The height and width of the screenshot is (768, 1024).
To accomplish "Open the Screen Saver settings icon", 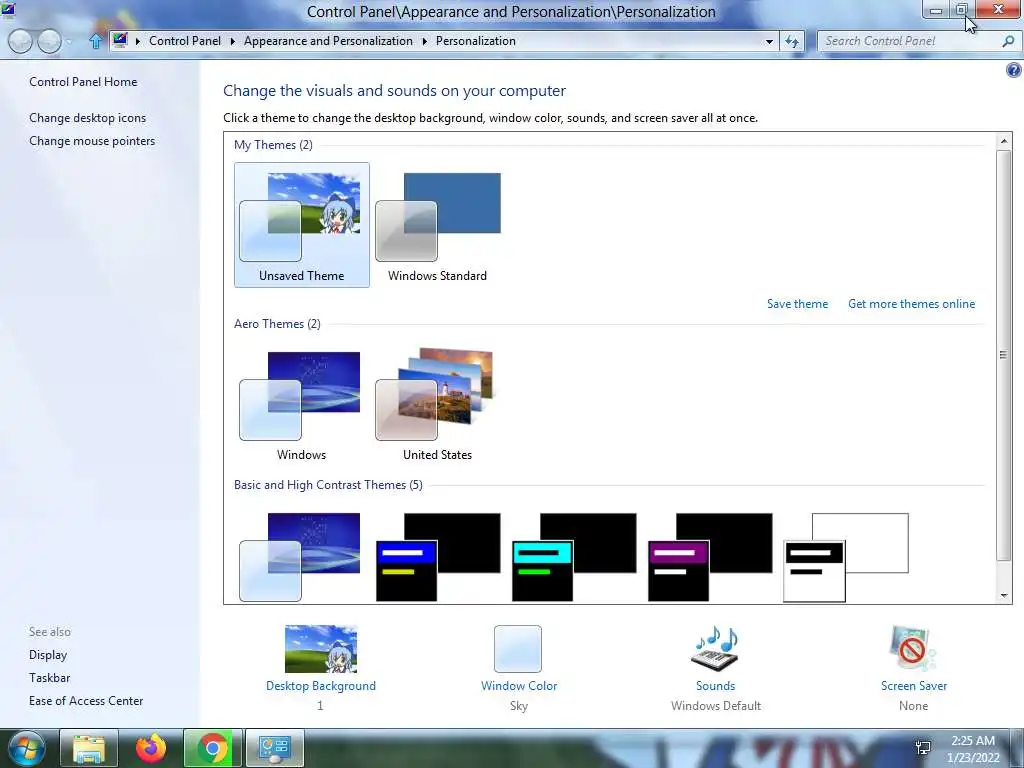I will click(x=913, y=648).
